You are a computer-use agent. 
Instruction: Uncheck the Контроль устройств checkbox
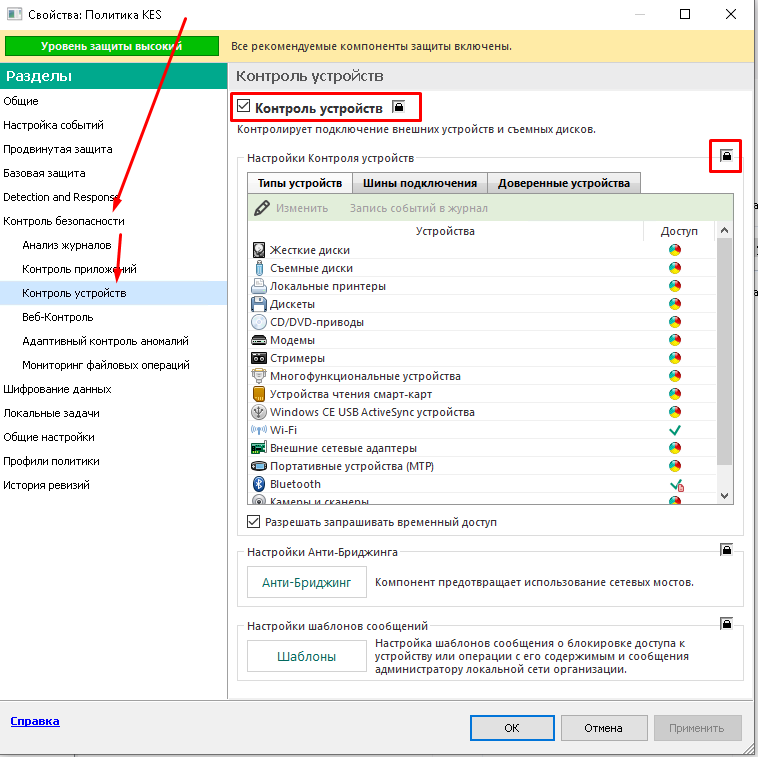pyautogui.click(x=243, y=105)
